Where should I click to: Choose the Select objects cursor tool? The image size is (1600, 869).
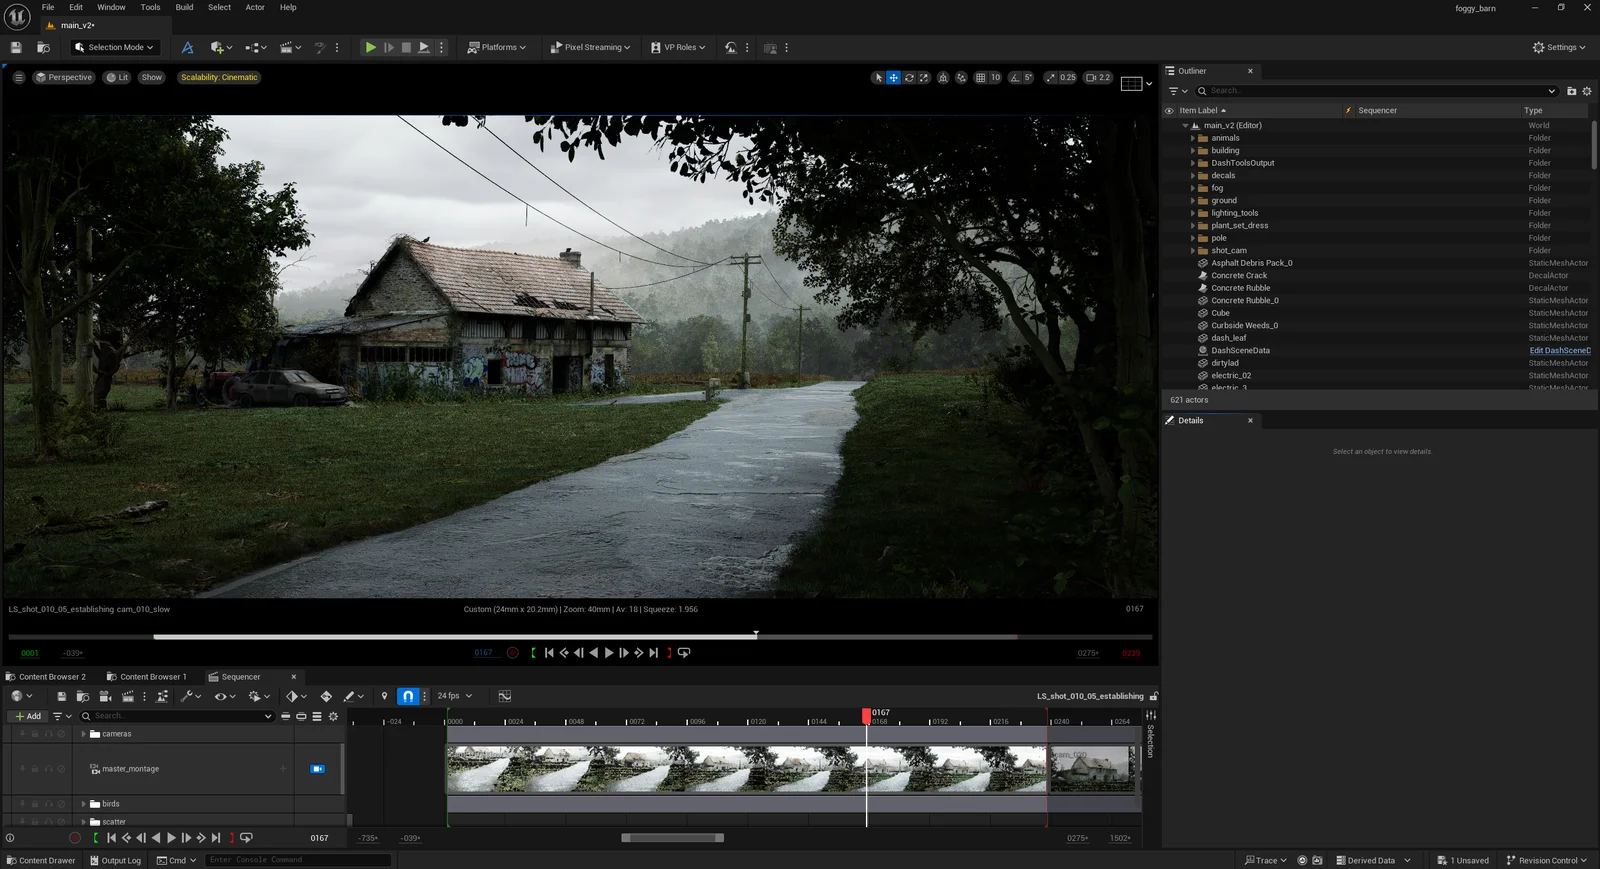[878, 77]
